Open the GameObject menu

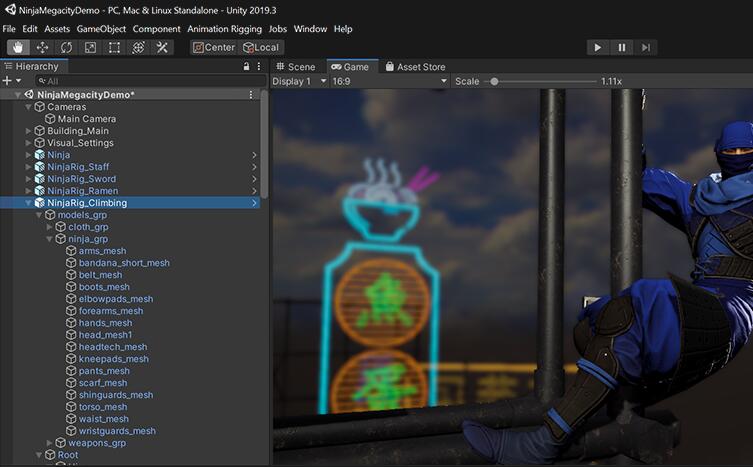coord(101,29)
